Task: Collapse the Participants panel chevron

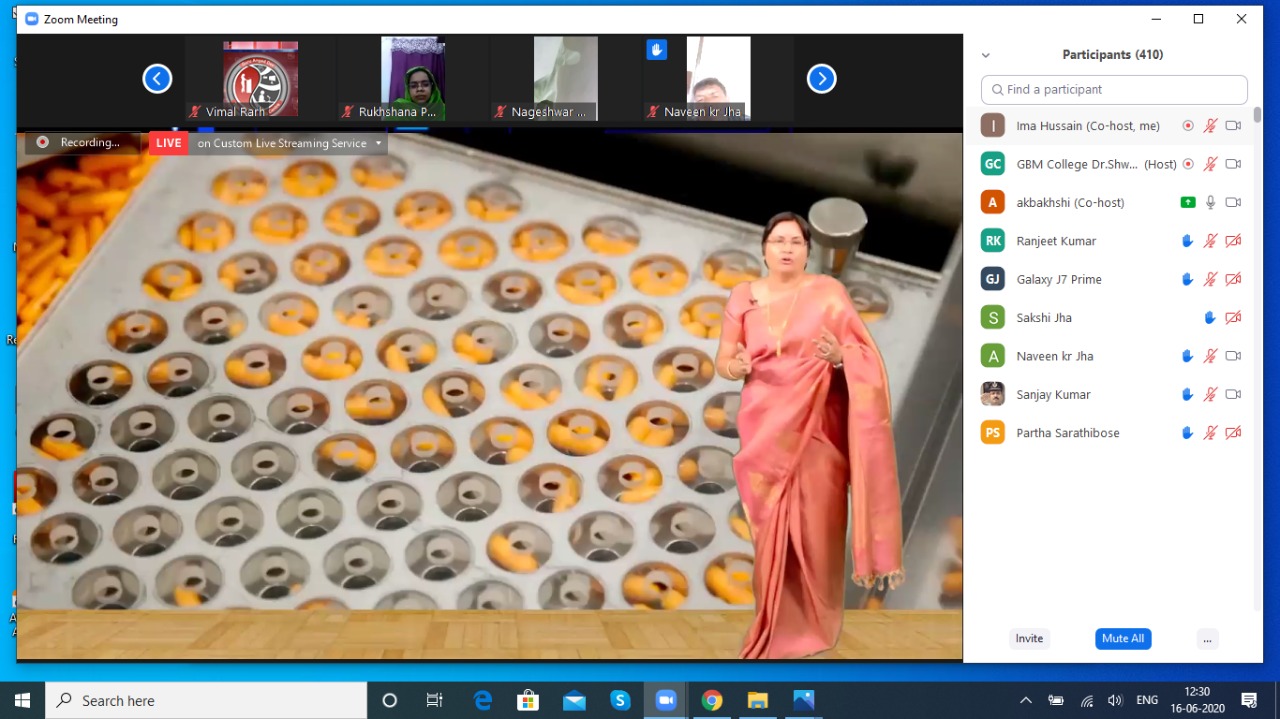Action: point(986,56)
